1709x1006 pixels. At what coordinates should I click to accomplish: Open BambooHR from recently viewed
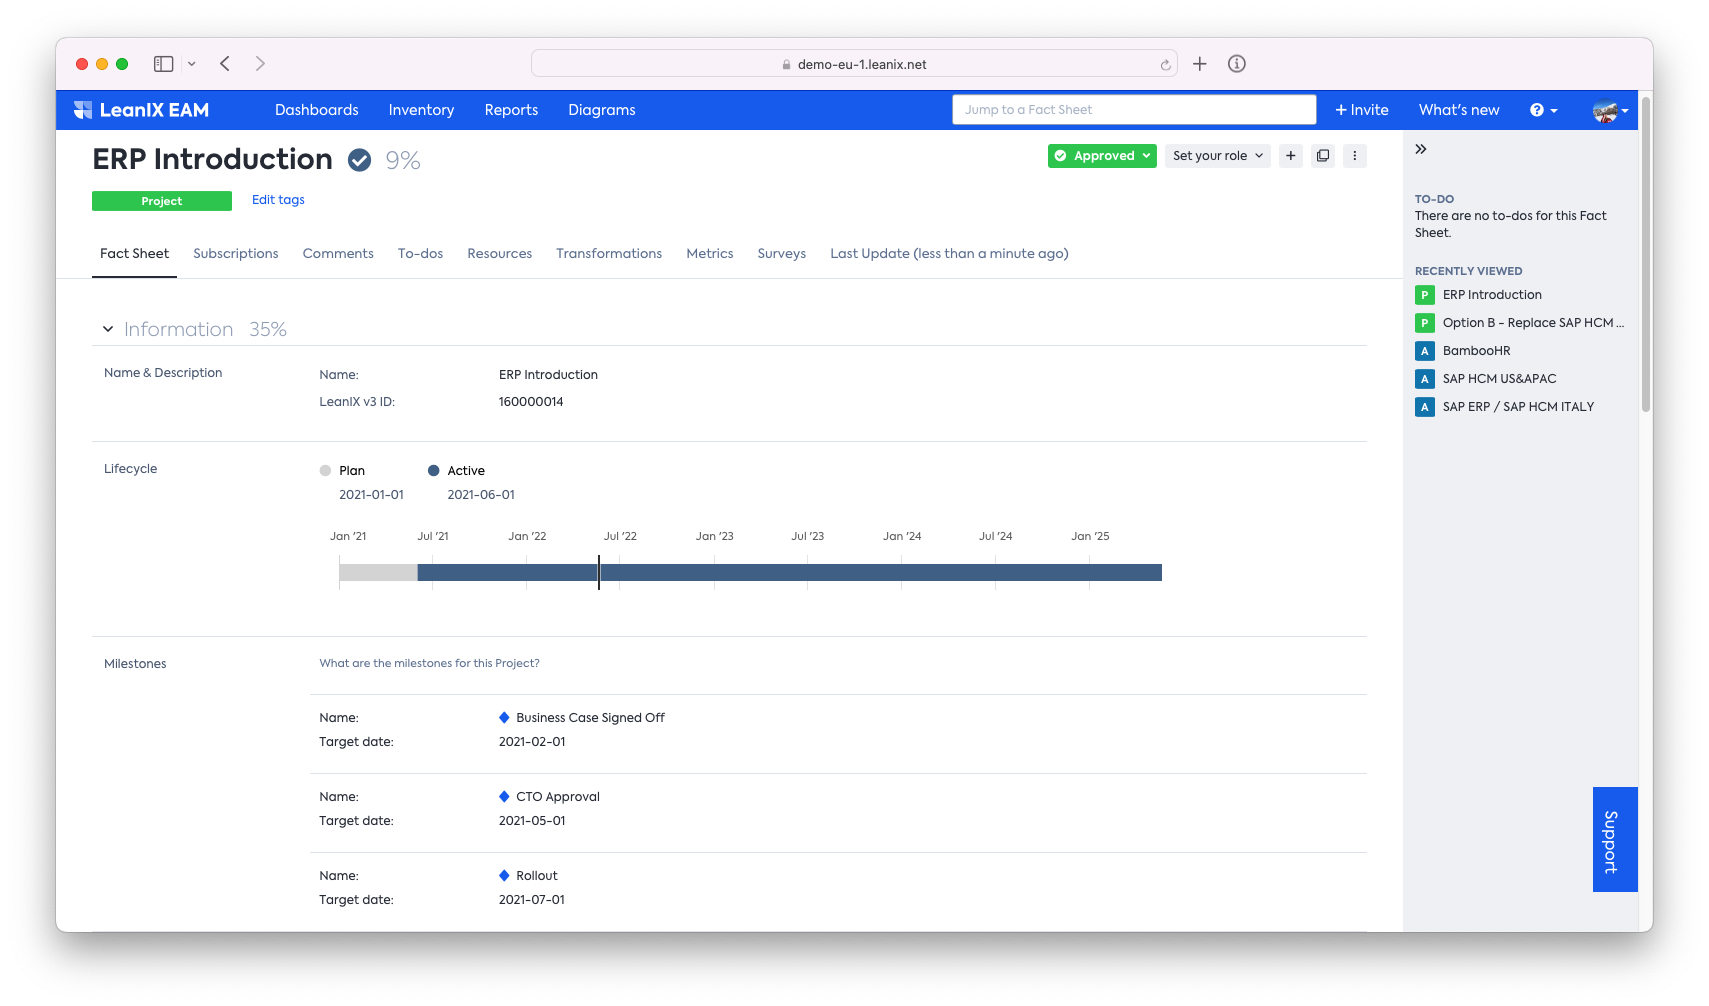[x=1477, y=351]
